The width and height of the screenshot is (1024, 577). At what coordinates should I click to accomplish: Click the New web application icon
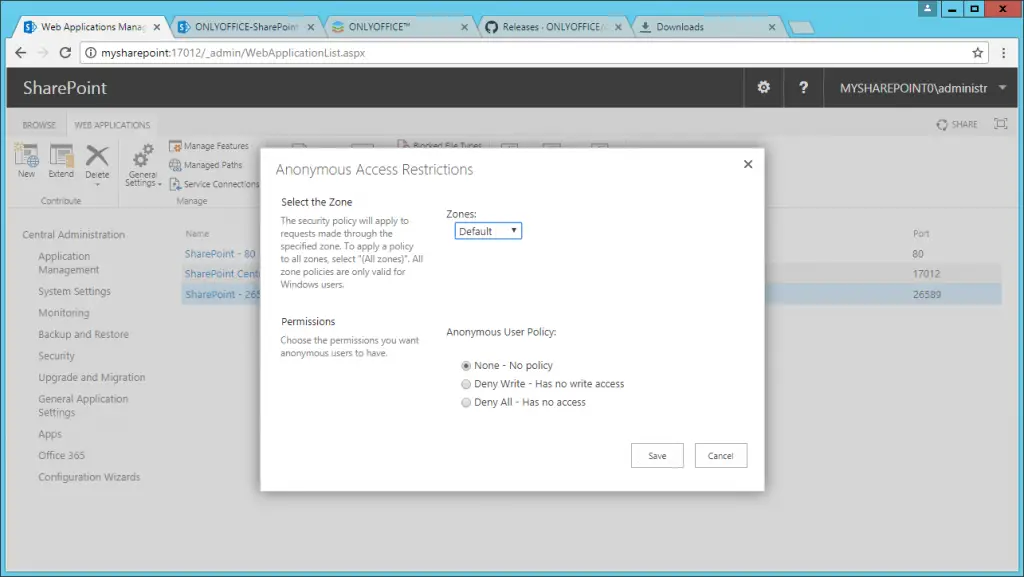coord(27,161)
